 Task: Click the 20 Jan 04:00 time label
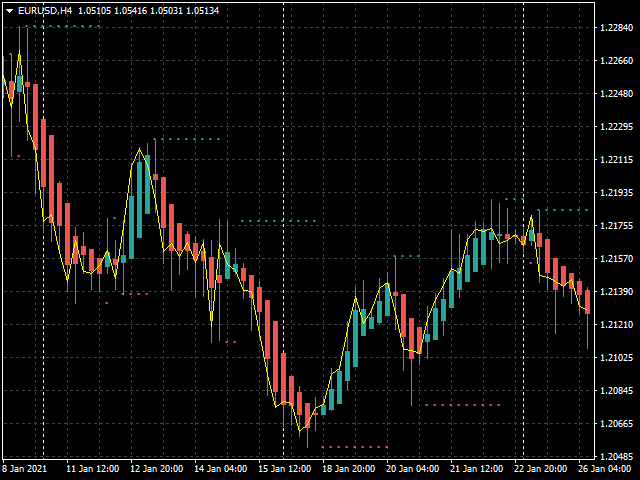click(x=413, y=468)
